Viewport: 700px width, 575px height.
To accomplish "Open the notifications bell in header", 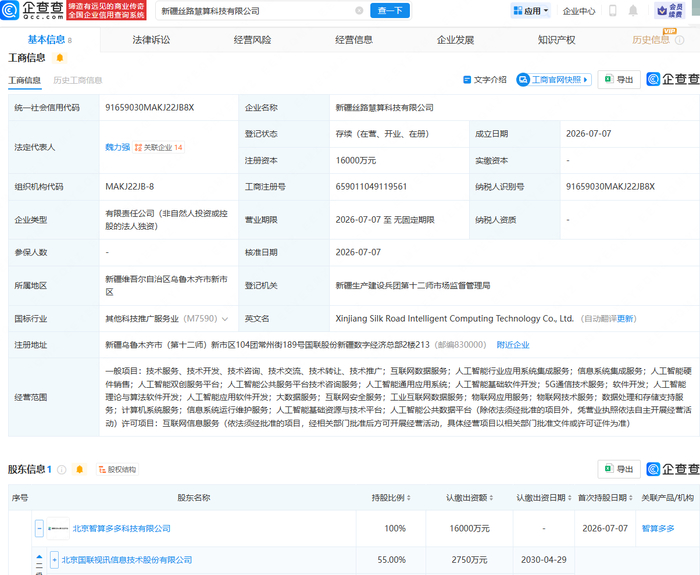I will pyautogui.click(x=633, y=11).
